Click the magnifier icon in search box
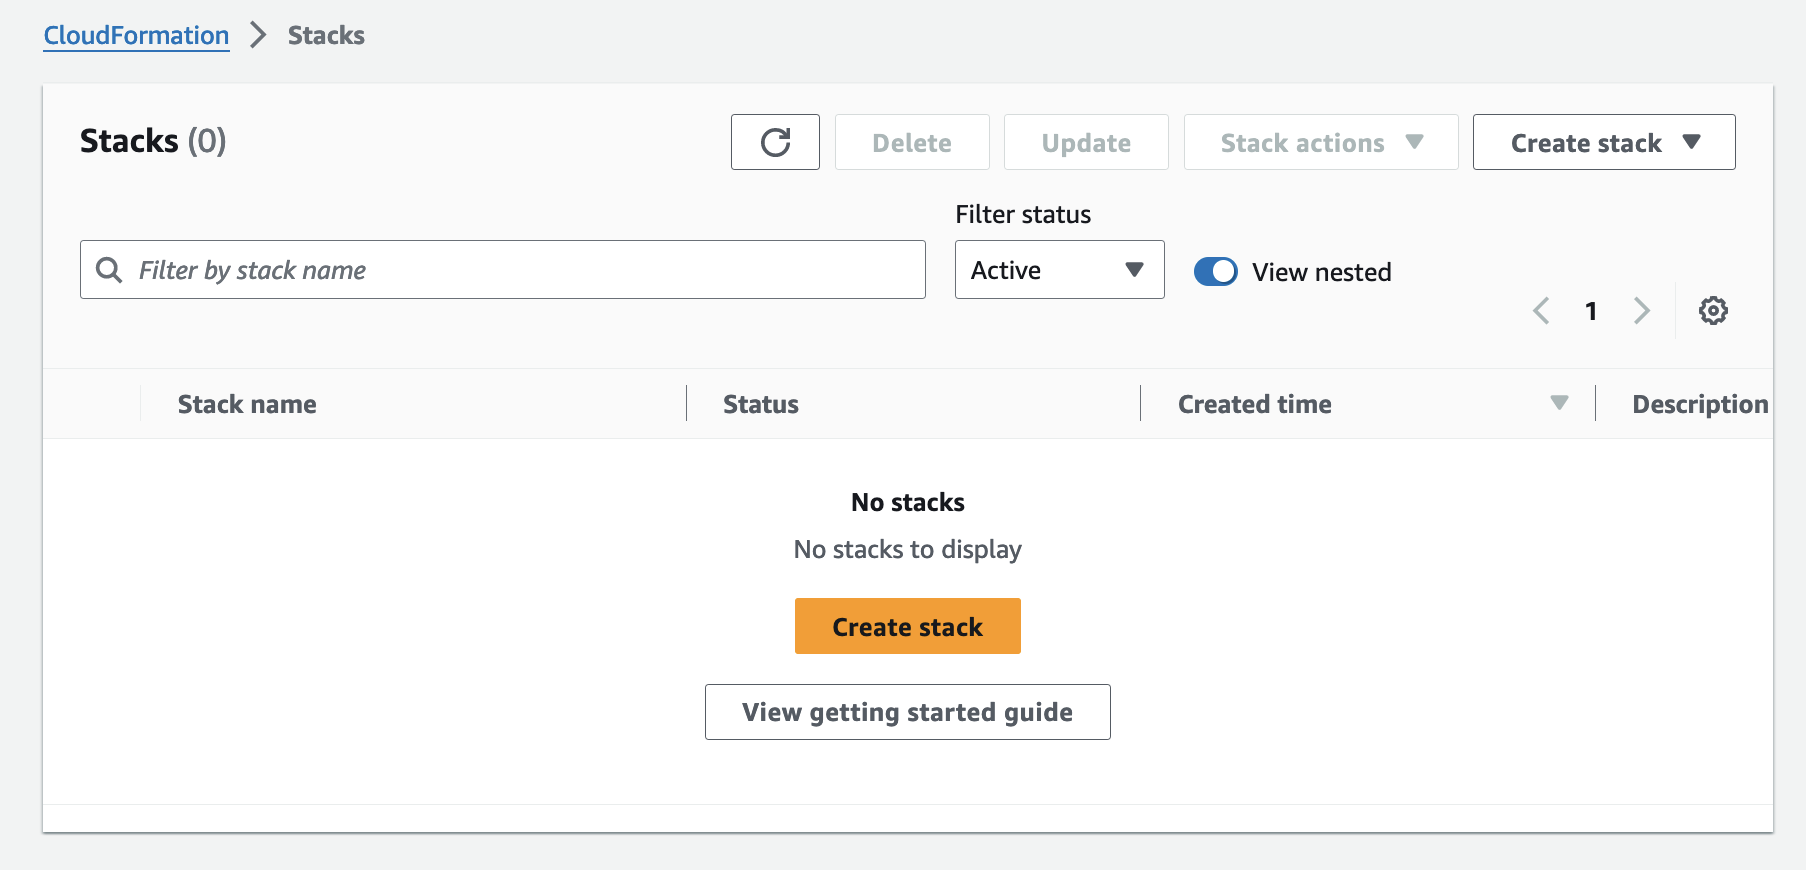The width and height of the screenshot is (1806, 870). [x=109, y=270]
